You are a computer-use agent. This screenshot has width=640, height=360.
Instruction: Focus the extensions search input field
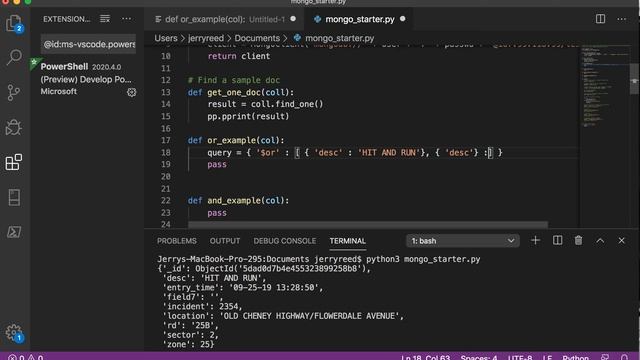tap(89, 44)
